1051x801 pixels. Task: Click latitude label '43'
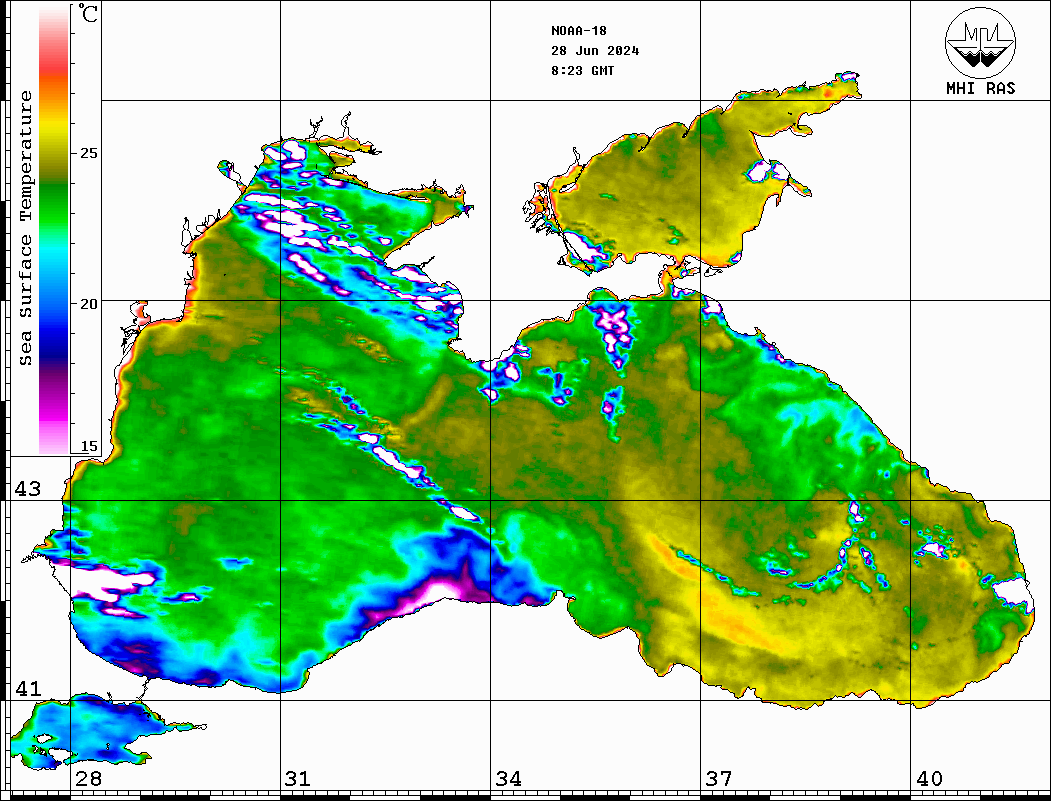click(x=28, y=489)
